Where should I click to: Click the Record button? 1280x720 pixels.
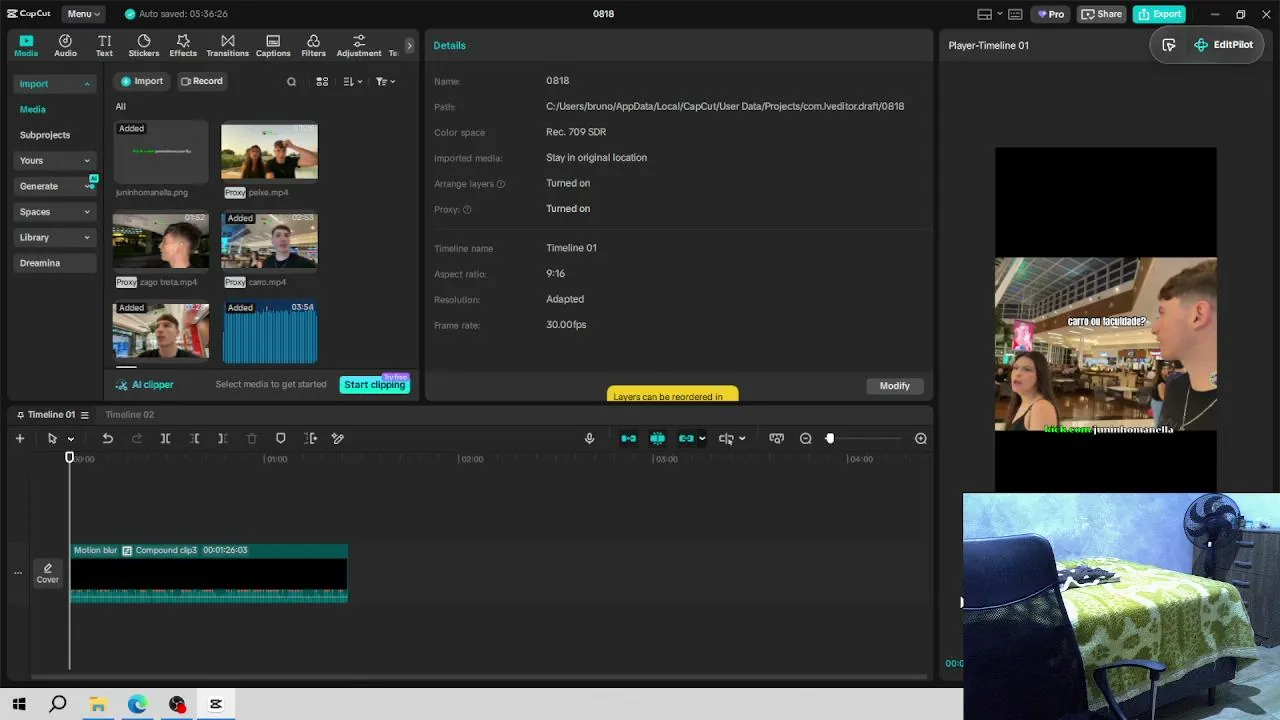pos(201,81)
